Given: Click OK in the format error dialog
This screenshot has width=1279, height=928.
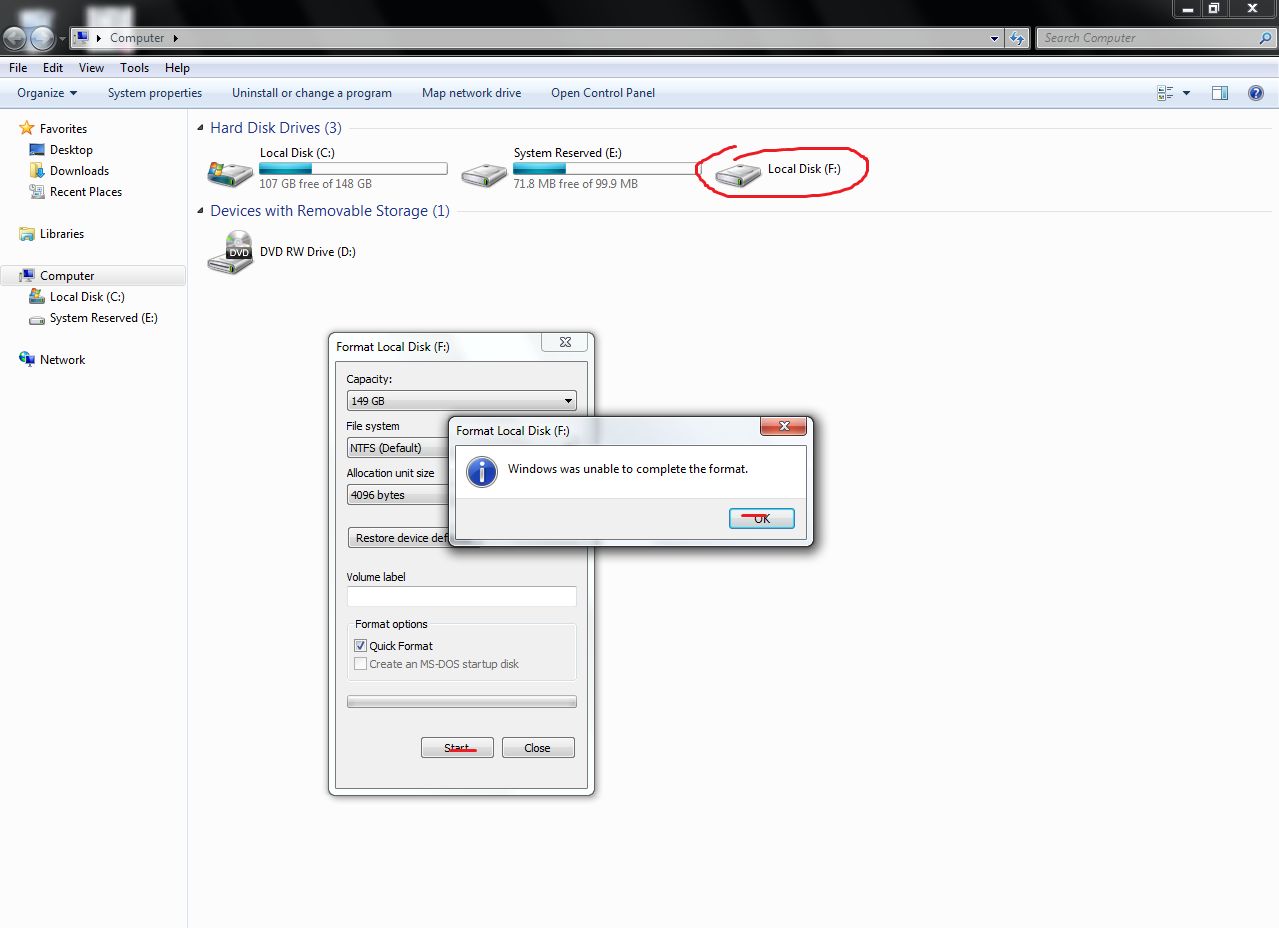Looking at the screenshot, I should point(762,518).
